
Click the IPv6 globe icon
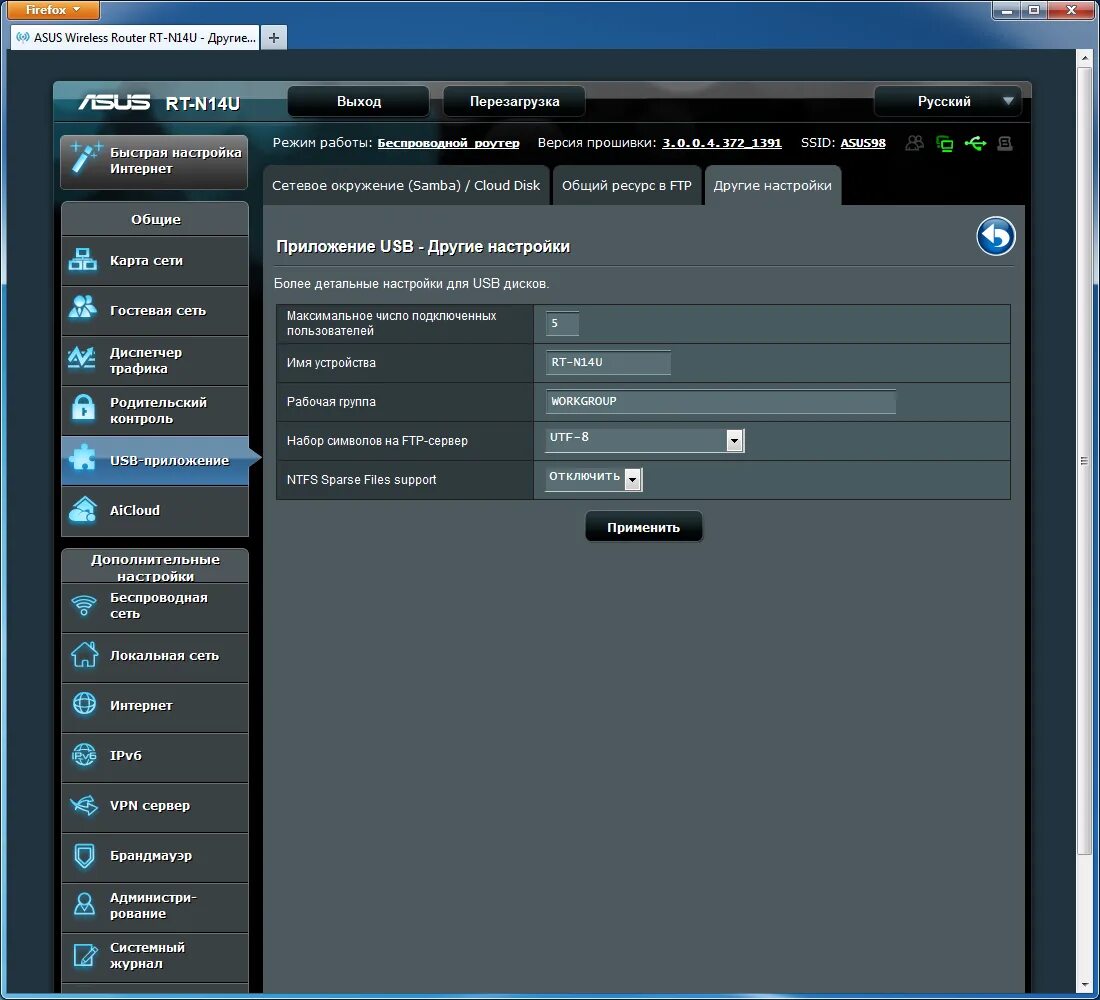pyautogui.click(x=84, y=755)
